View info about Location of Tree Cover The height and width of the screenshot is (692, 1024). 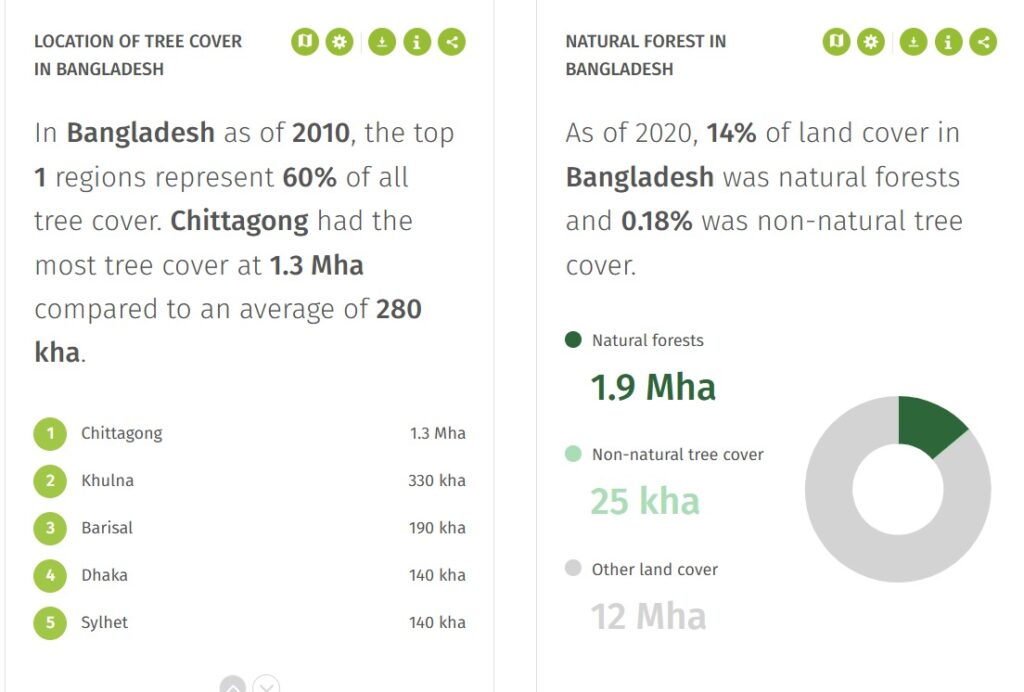tap(417, 42)
